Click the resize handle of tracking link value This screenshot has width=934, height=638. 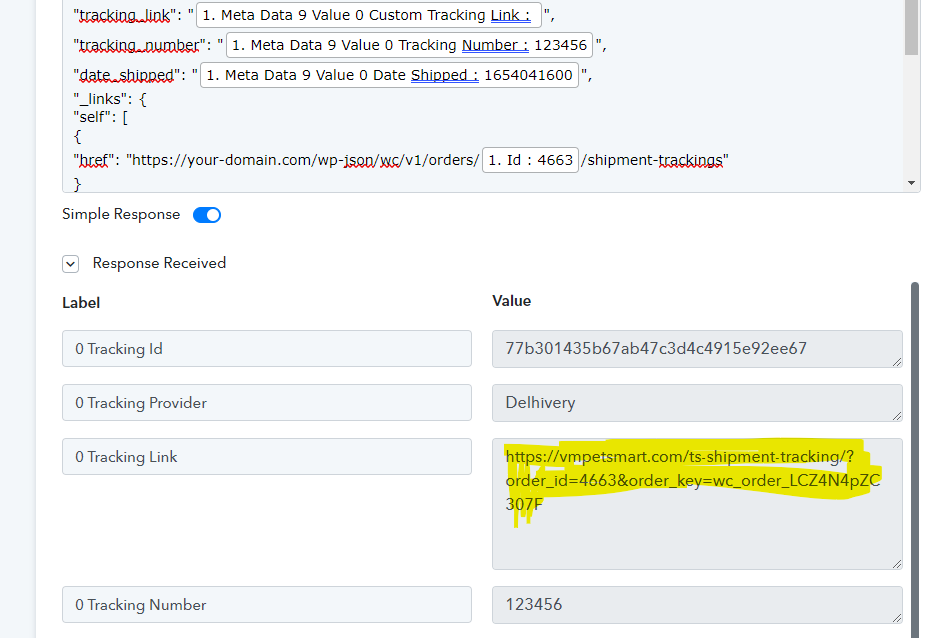click(x=896, y=564)
